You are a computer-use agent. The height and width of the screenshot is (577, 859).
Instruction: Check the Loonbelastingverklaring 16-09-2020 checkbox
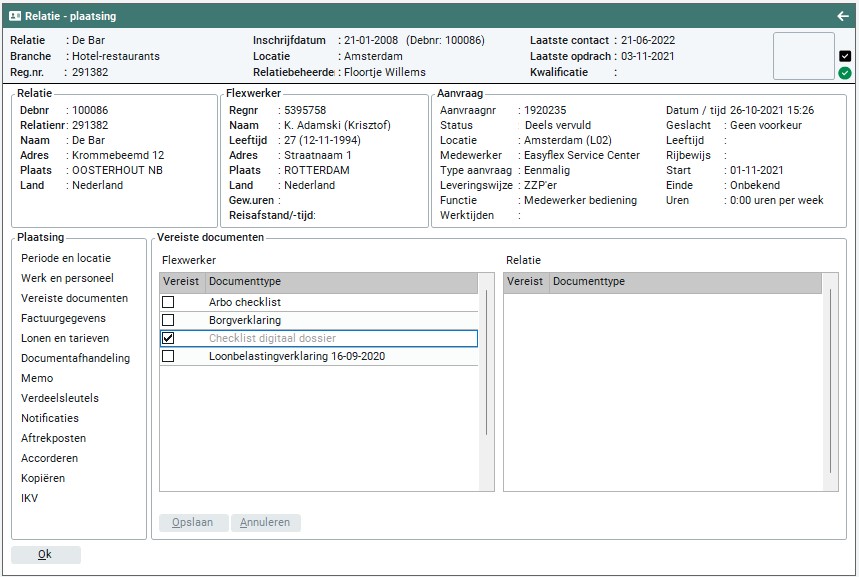pos(168,356)
